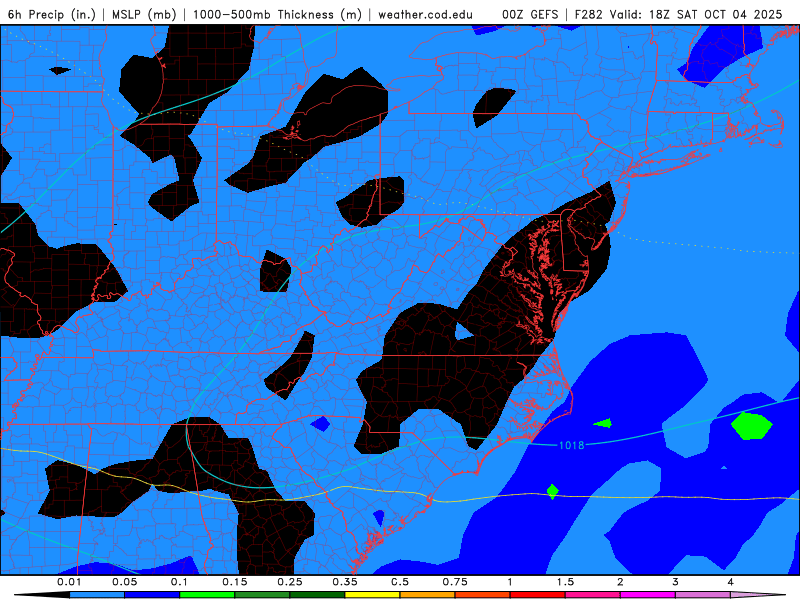800x600 pixels.
Task: Click the "MSLP (mb)" header label
Action: tap(144, 14)
